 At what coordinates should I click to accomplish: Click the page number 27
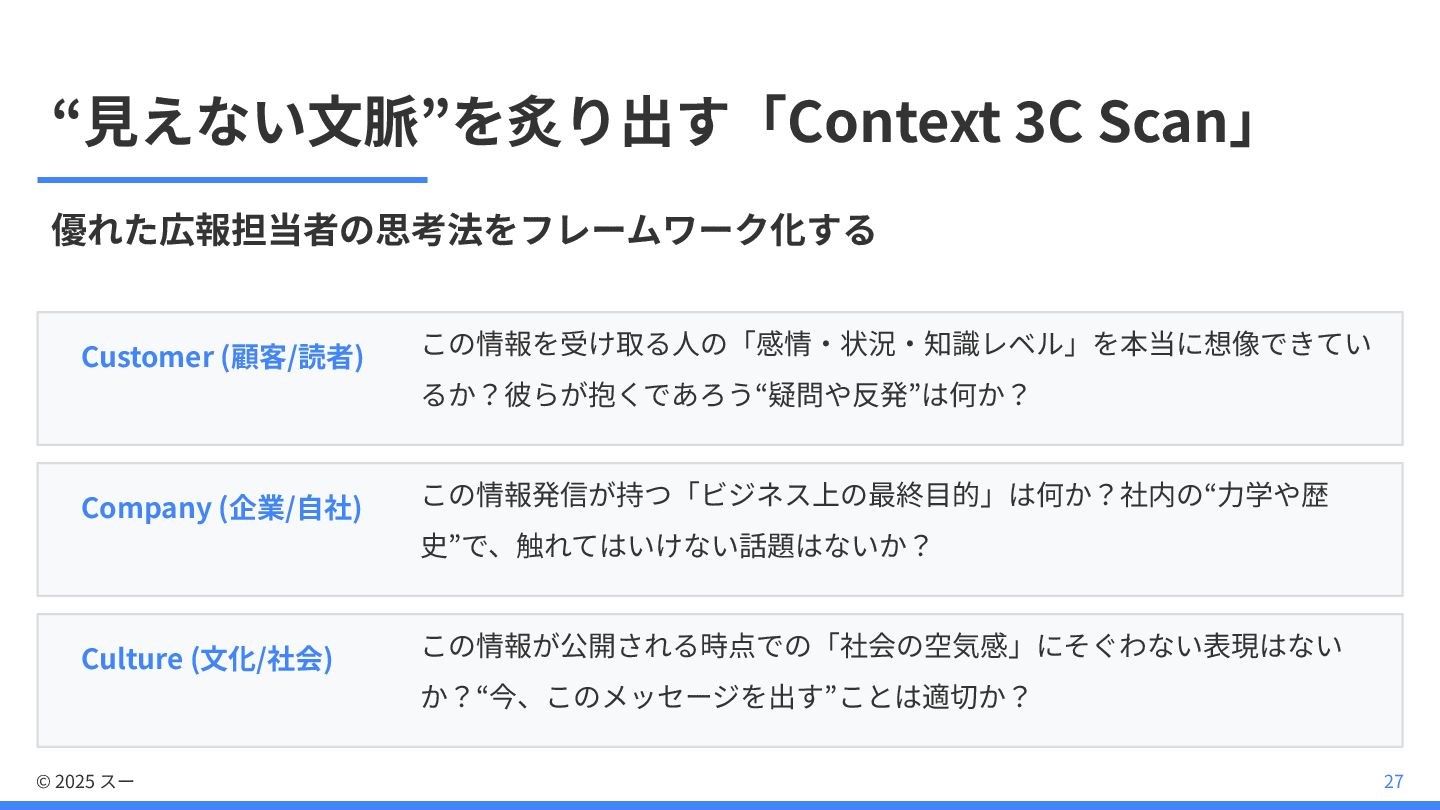pos(1393,781)
